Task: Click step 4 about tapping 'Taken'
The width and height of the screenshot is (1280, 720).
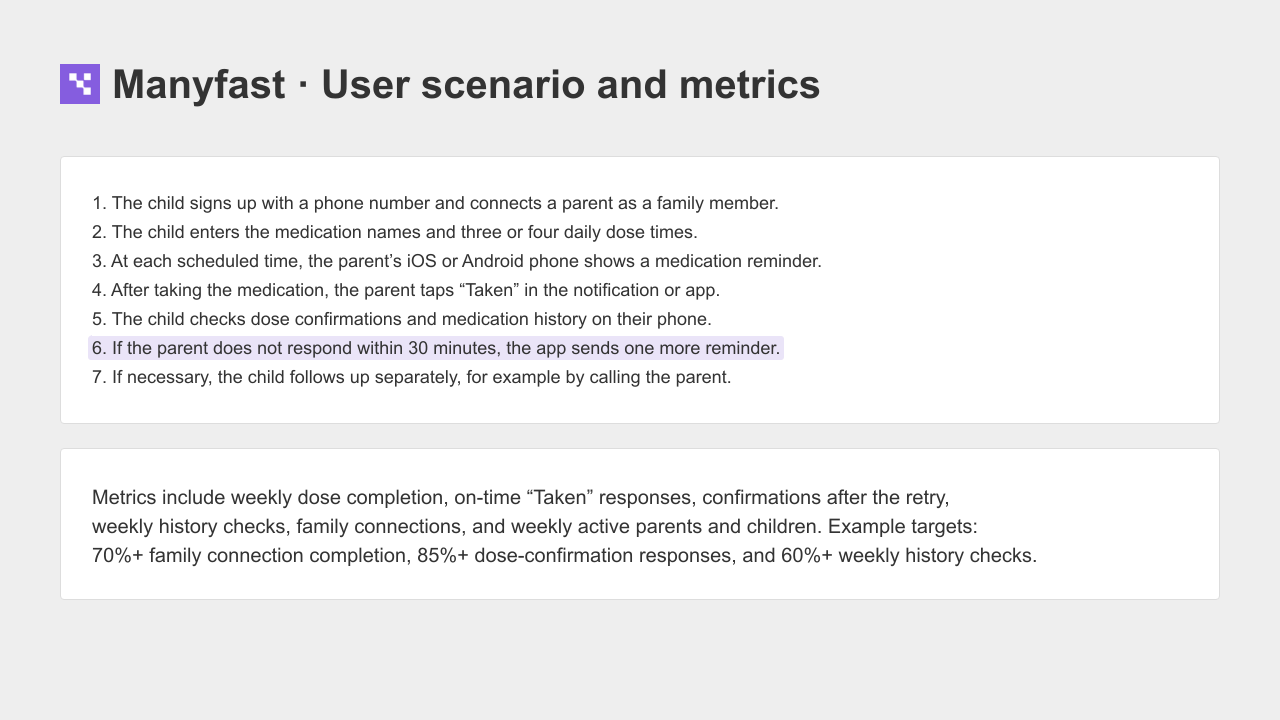Action: coord(406,290)
